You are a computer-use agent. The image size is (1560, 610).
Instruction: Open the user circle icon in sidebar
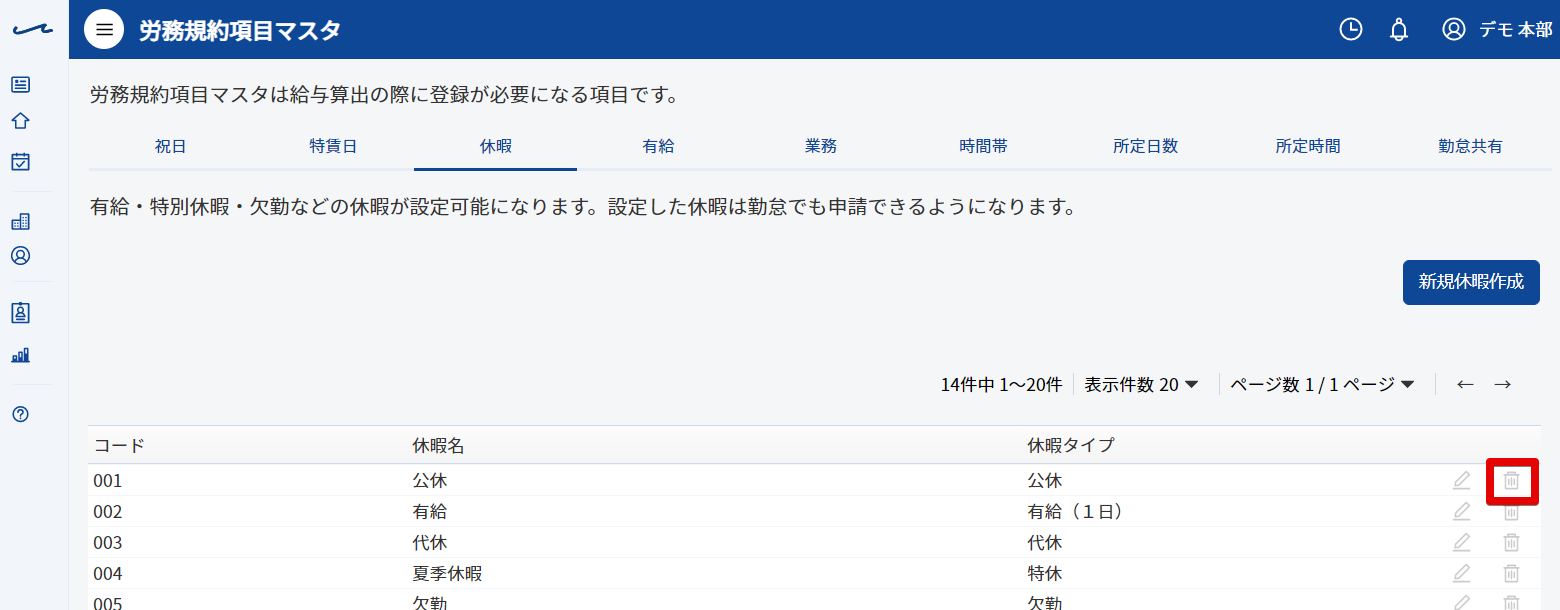click(20, 255)
